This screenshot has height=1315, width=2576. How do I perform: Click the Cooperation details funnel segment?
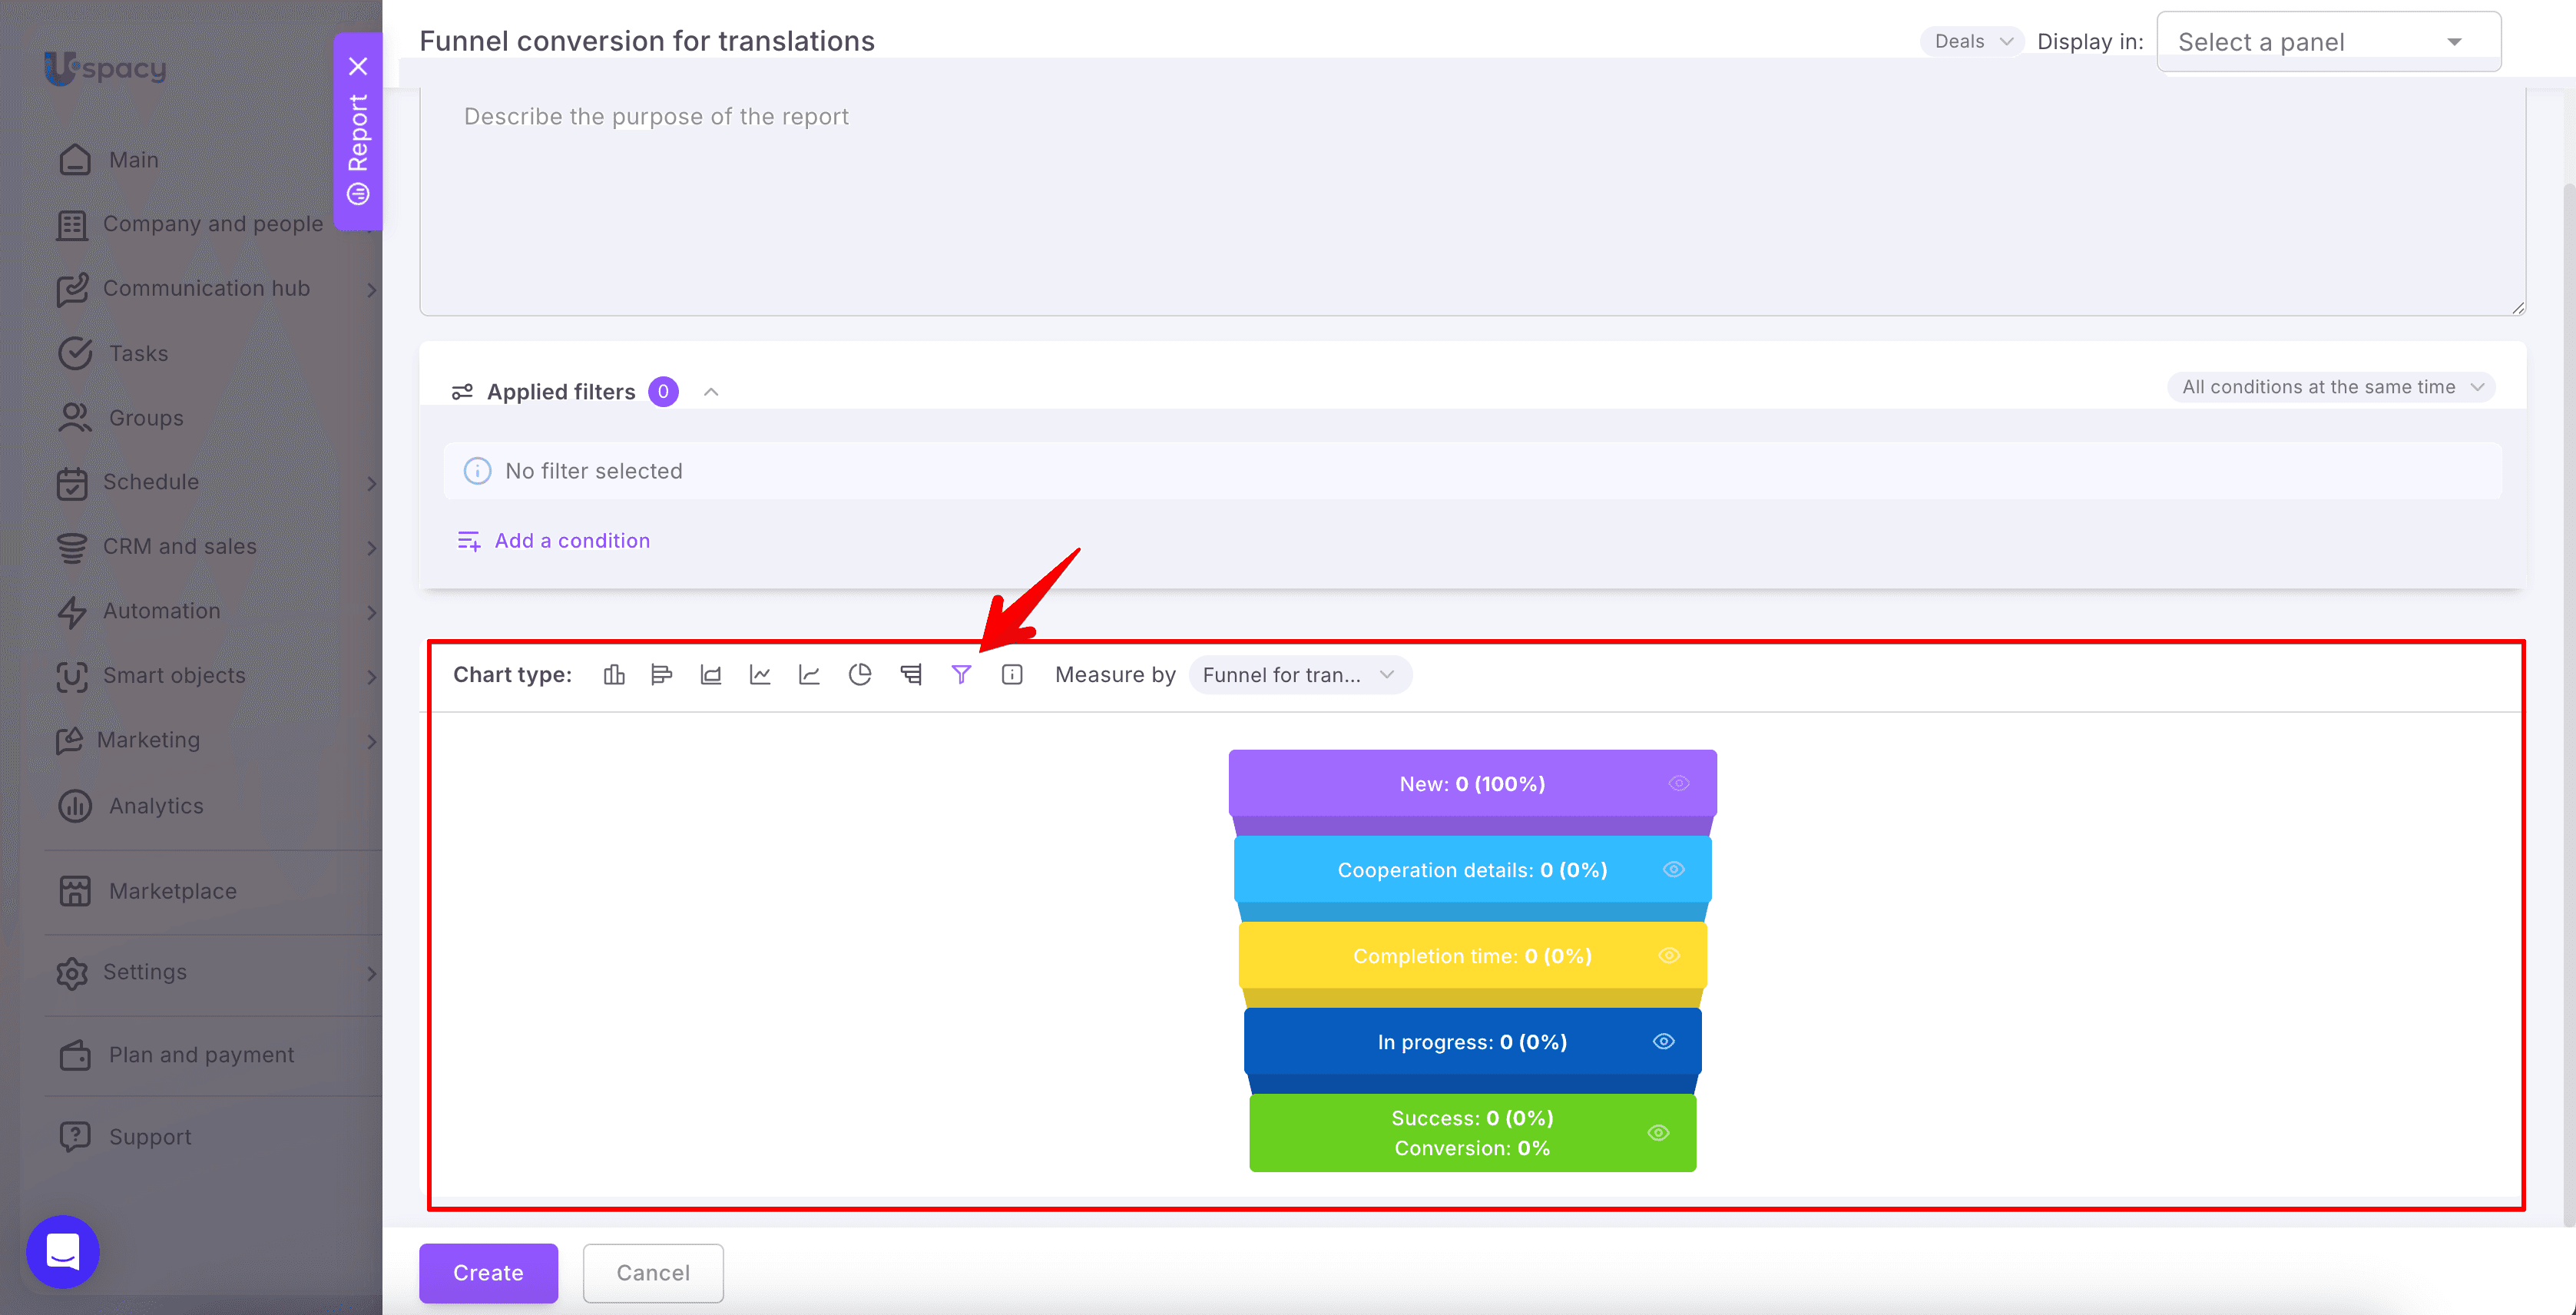(1472, 870)
